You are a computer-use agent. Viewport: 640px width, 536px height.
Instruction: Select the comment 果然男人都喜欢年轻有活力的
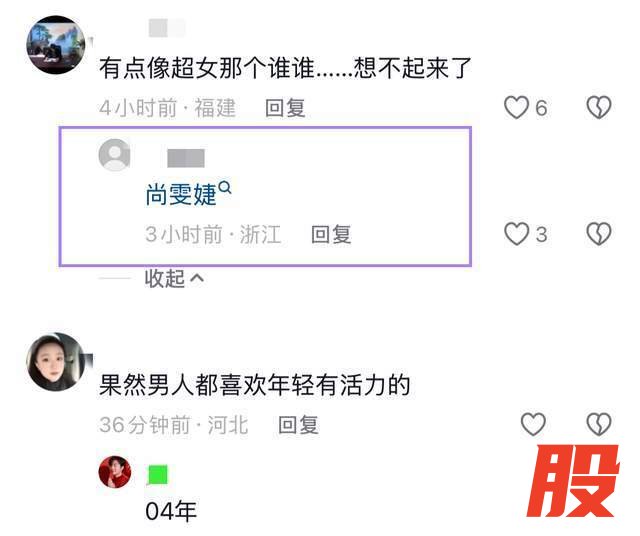click(x=255, y=385)
